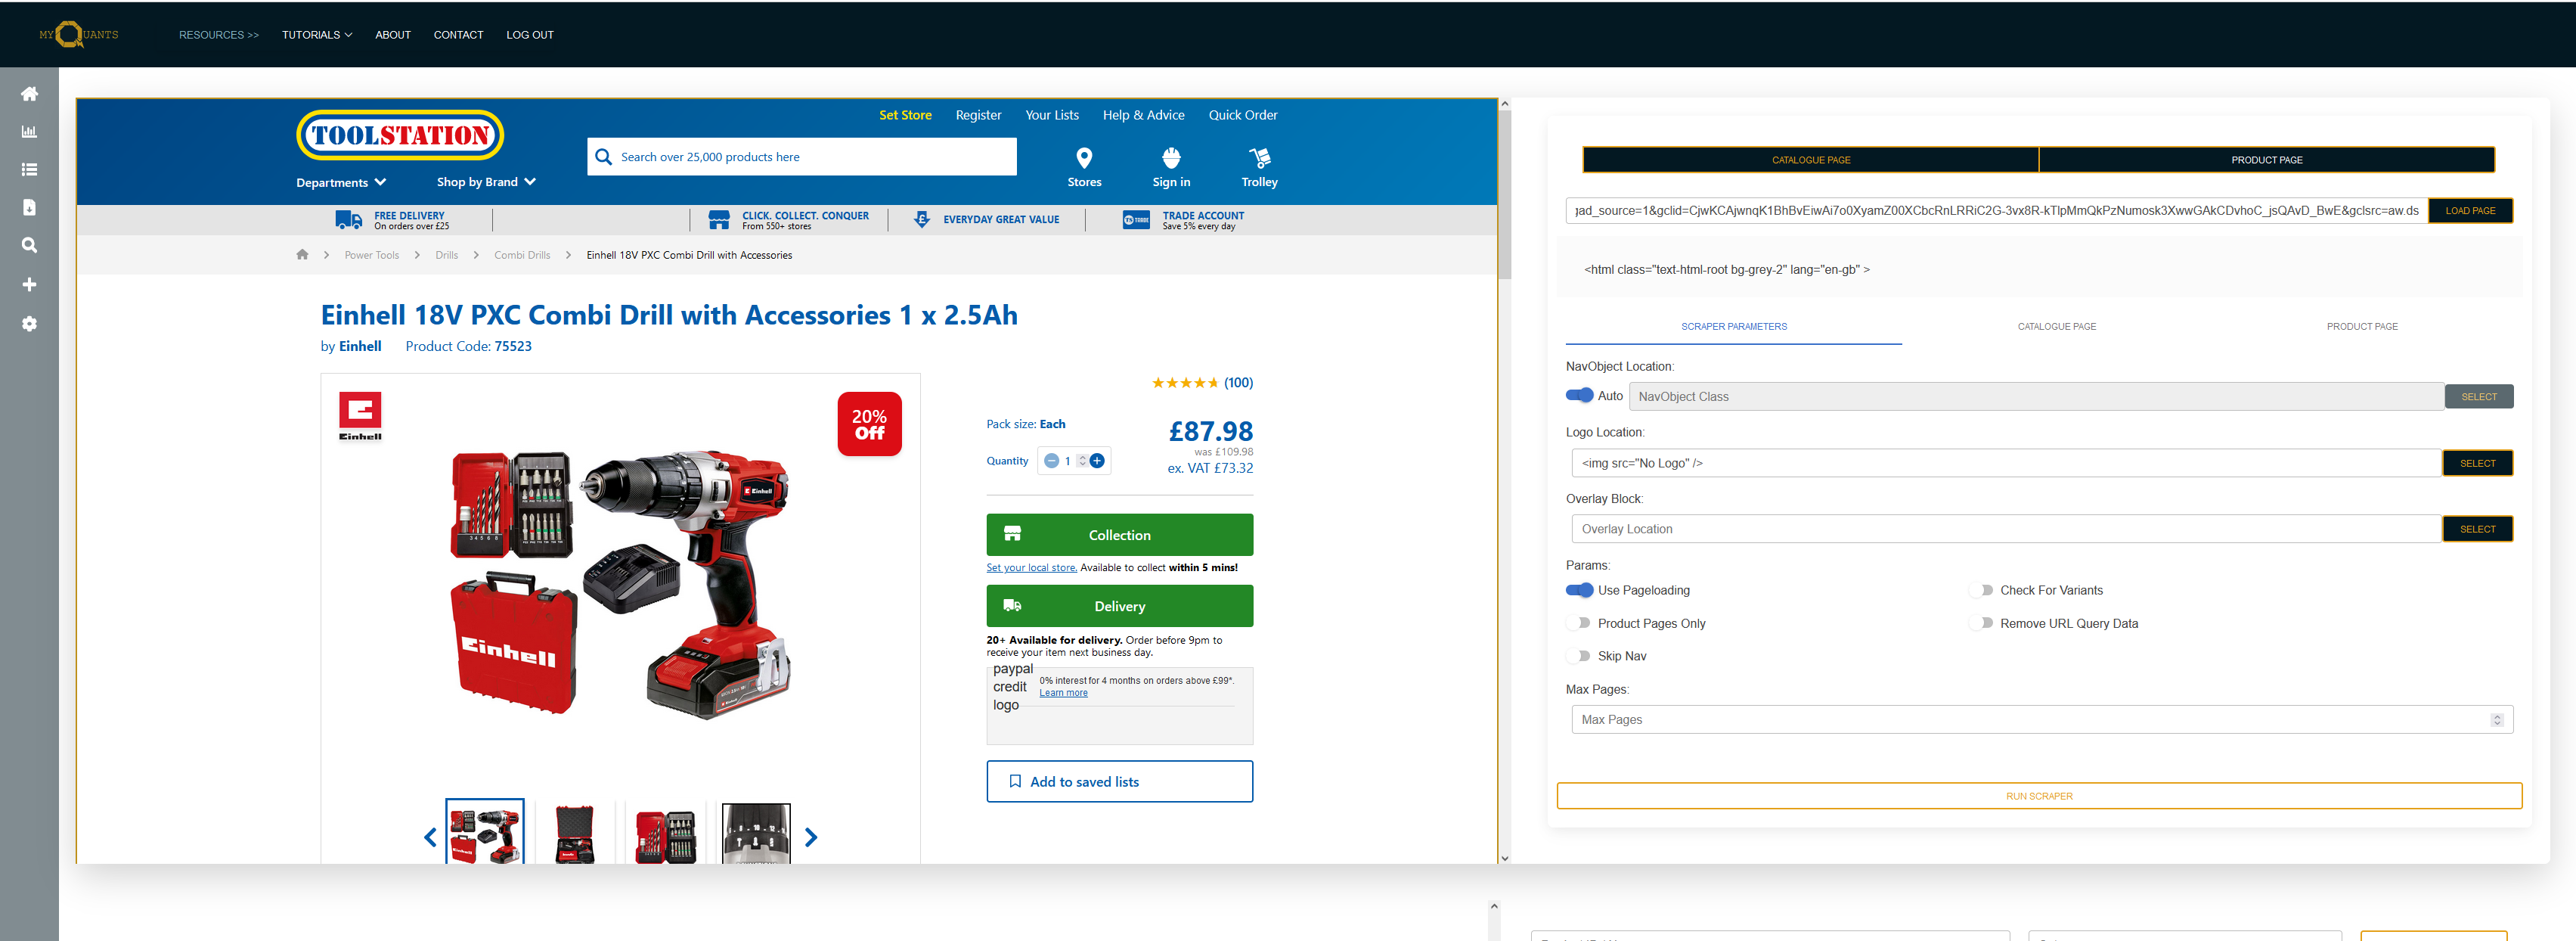
Task: Click Log Out in top navigation
Action: 530,35
